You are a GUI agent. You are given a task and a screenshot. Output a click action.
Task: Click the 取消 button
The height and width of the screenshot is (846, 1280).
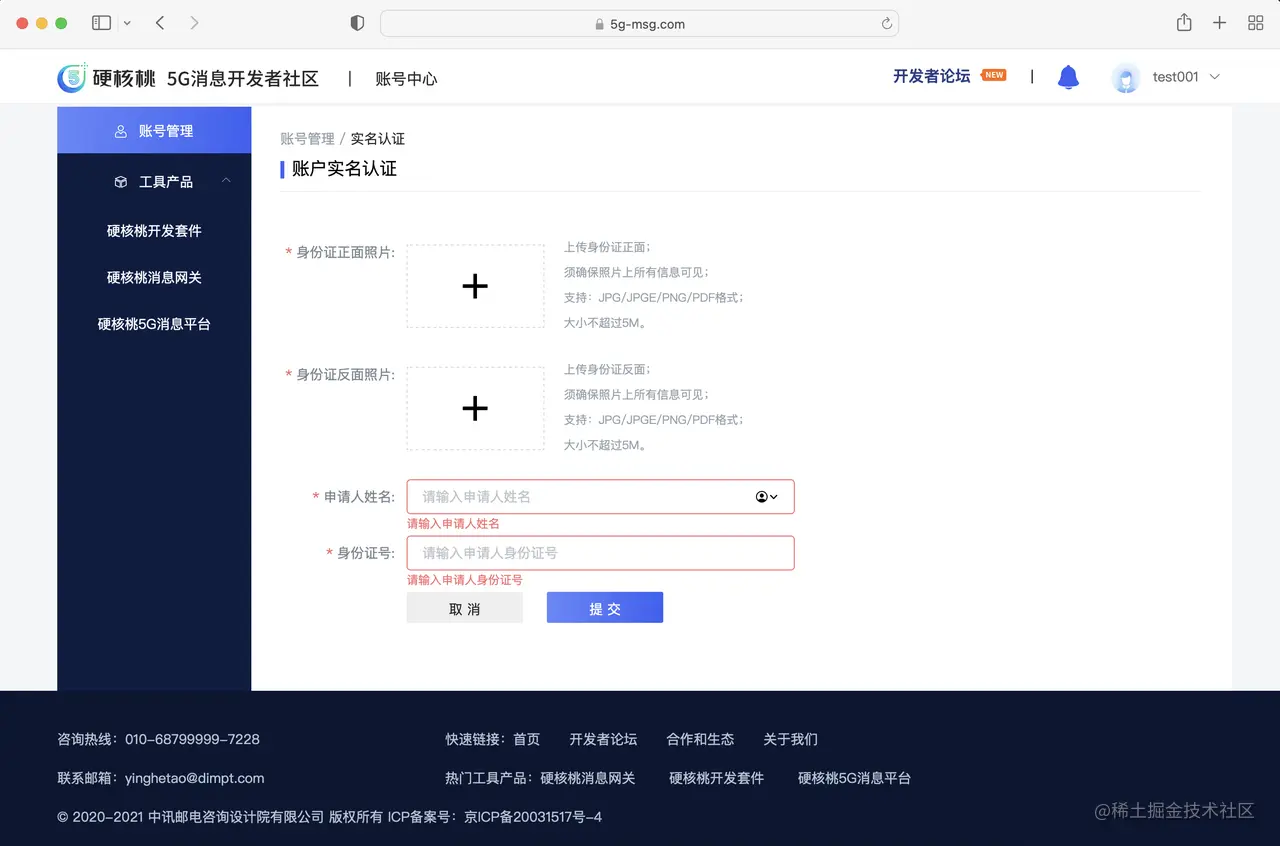[x=465, y=608]
